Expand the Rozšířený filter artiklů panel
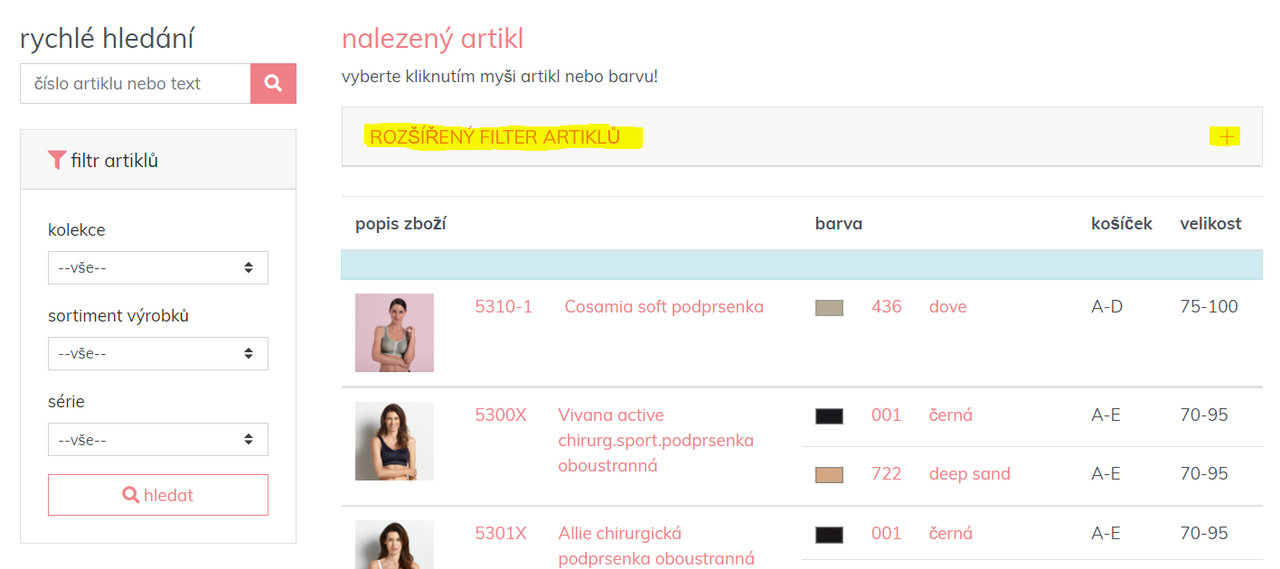Image resolution: width=1280 pixels, height=569 pixels. [x=505, y=137]
